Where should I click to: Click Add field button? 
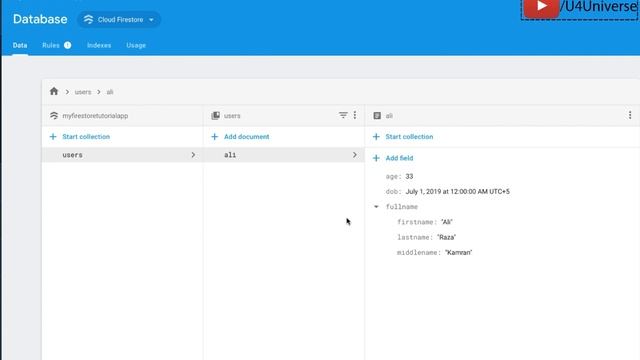[x=399, y=158]
